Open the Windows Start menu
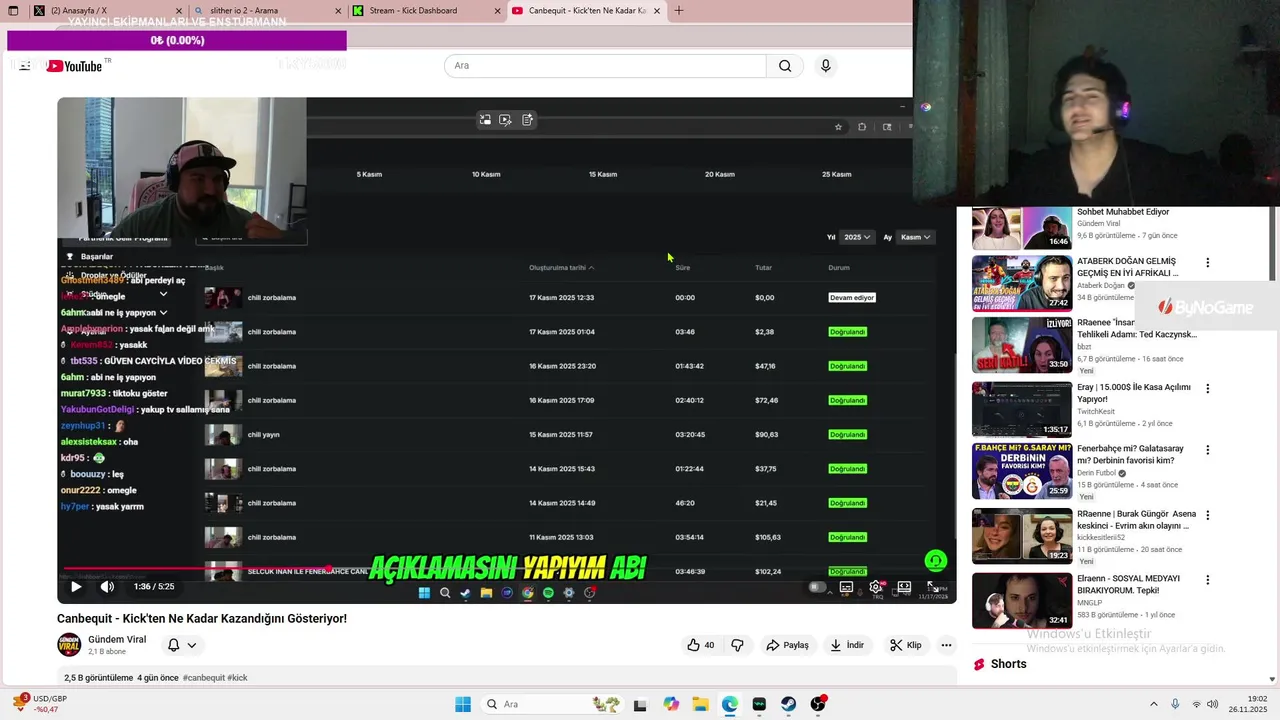The image size is (1280, 720). (463, 704)
